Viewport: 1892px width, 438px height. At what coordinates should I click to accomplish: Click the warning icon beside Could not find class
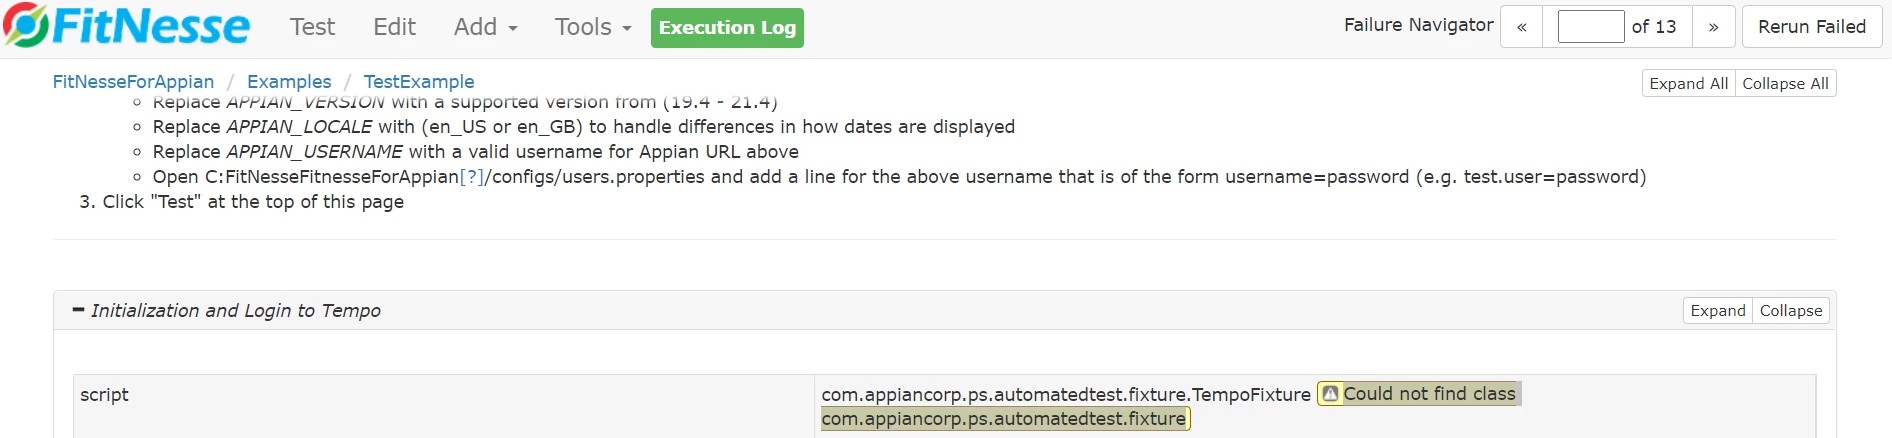[1330, 394]
